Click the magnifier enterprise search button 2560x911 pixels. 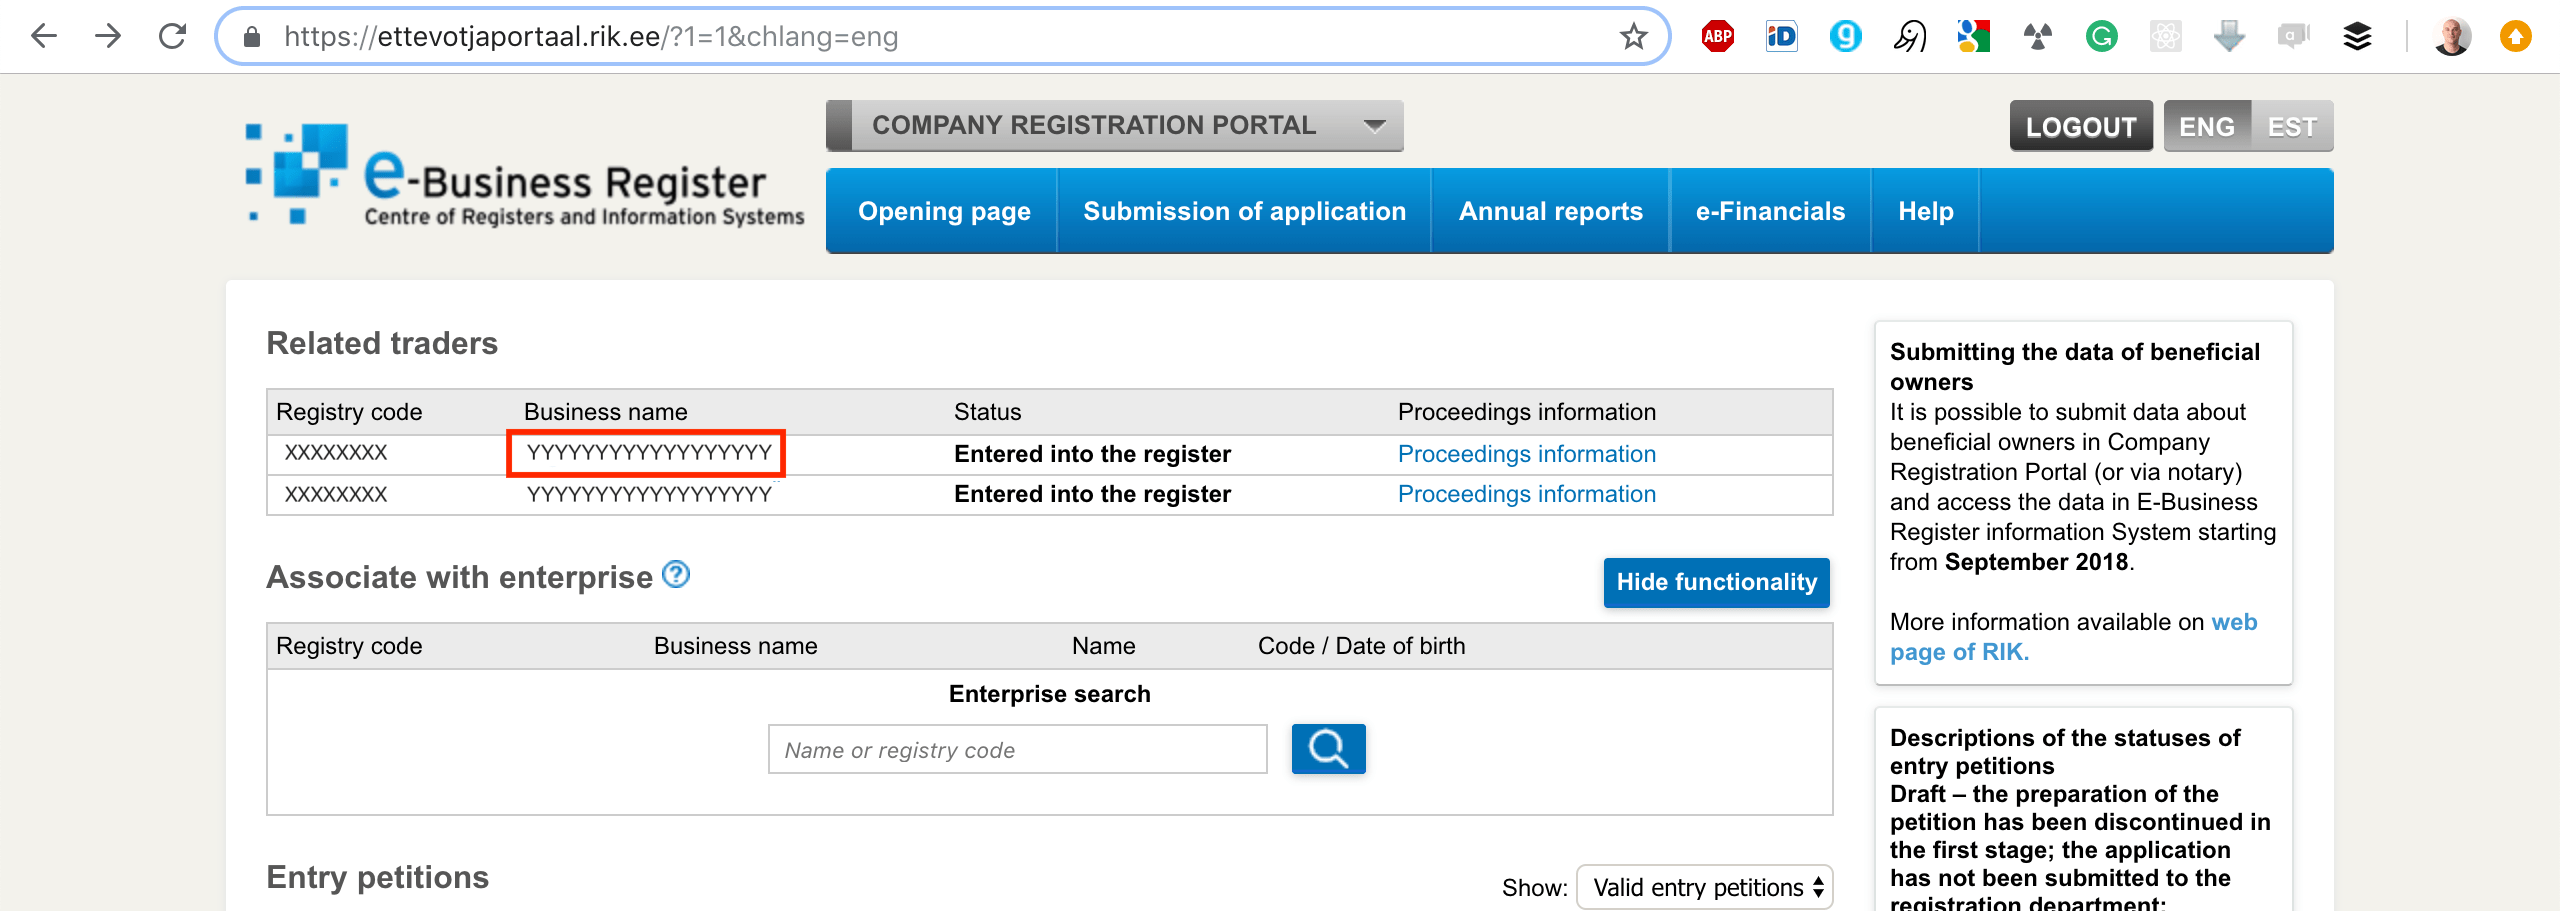[1328, 749]
